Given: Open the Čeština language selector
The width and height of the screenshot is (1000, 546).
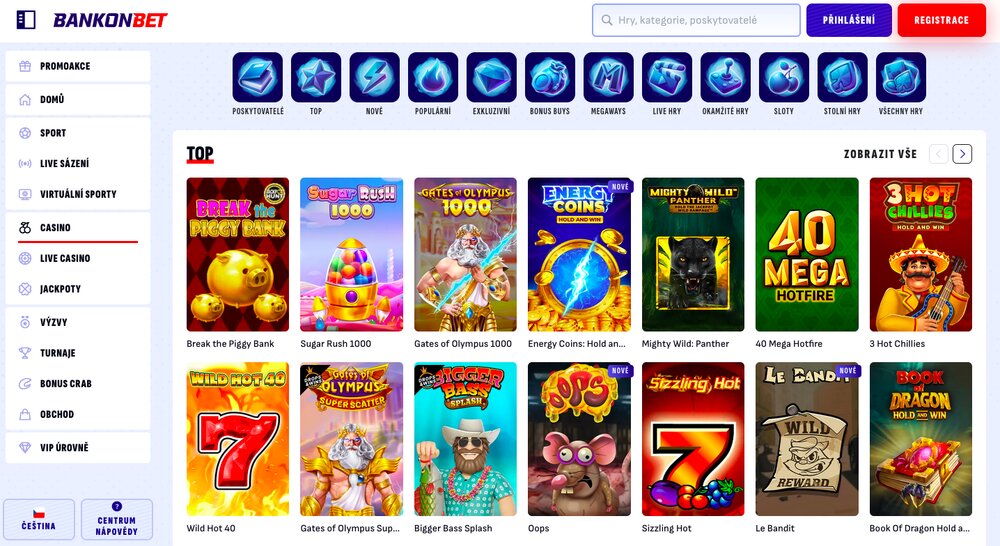Looking at the screenshot, I should click(39, 519).
